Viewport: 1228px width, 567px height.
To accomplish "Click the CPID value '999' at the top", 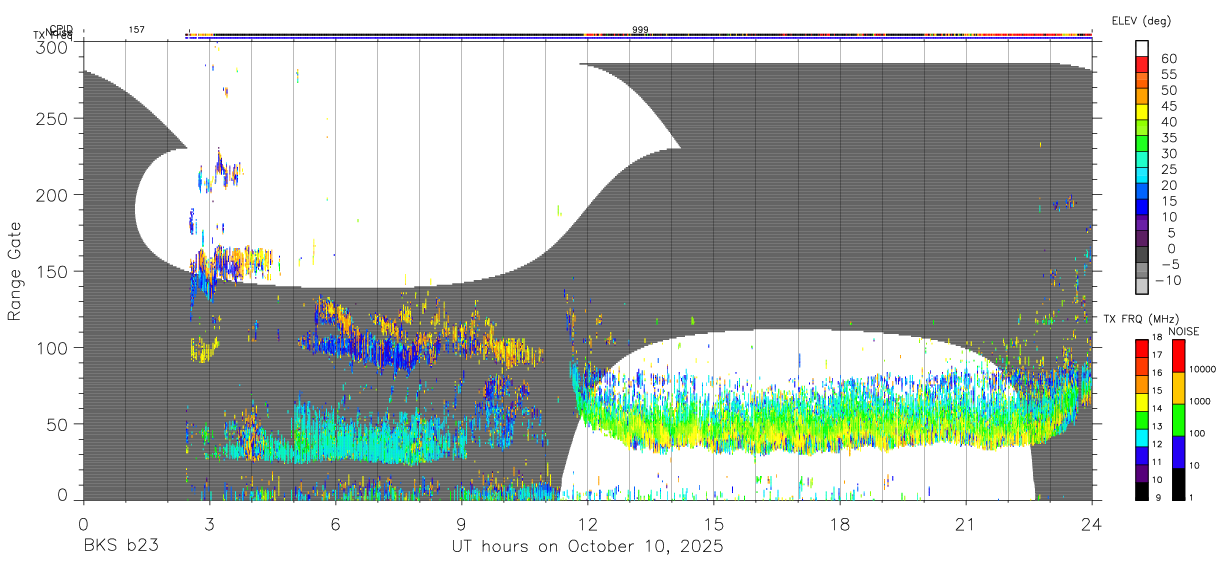I will (640, 30).
